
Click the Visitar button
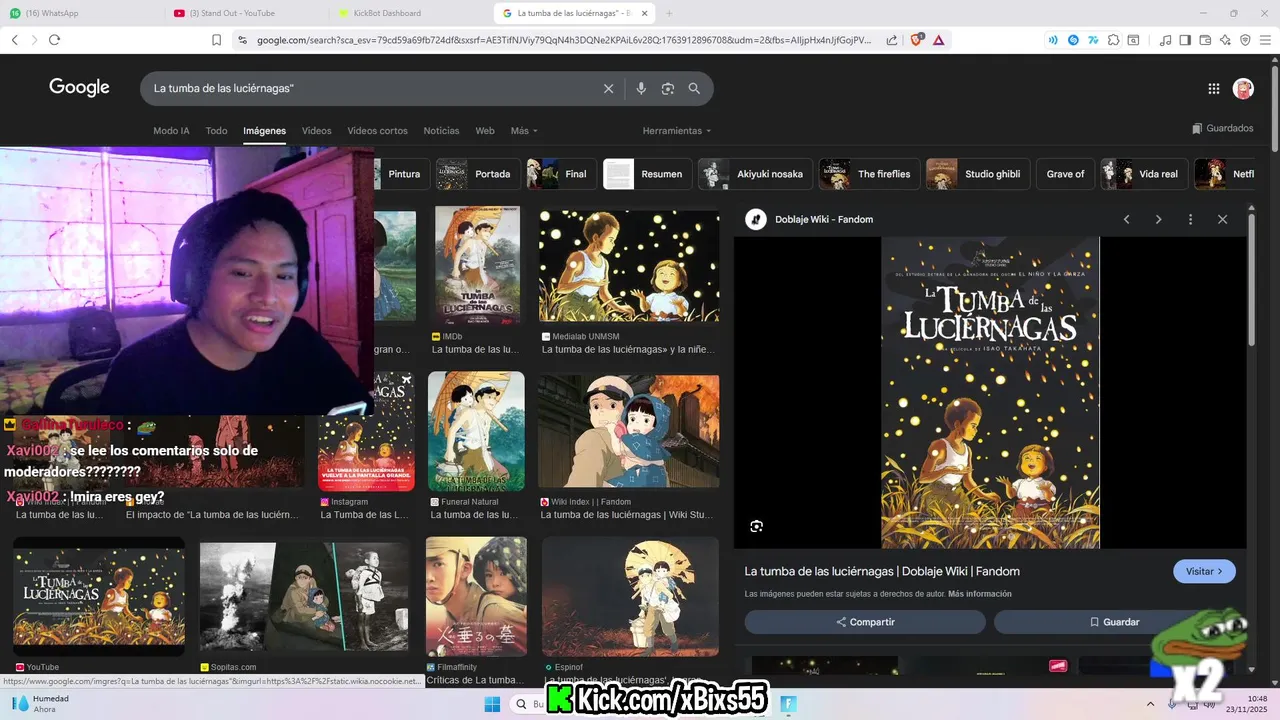click(1204, 571)
